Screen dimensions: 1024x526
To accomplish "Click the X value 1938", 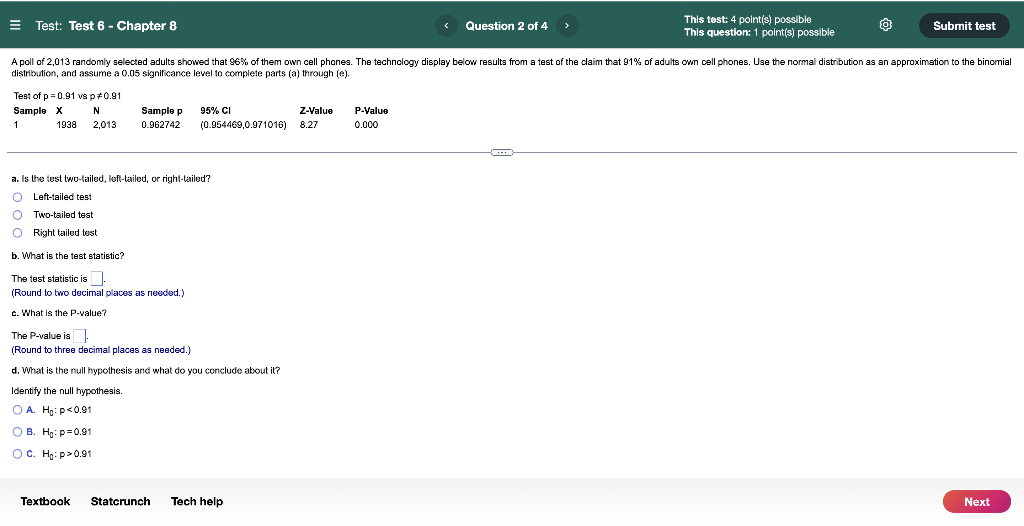I will pyautogui.click(x=67, y=124).
